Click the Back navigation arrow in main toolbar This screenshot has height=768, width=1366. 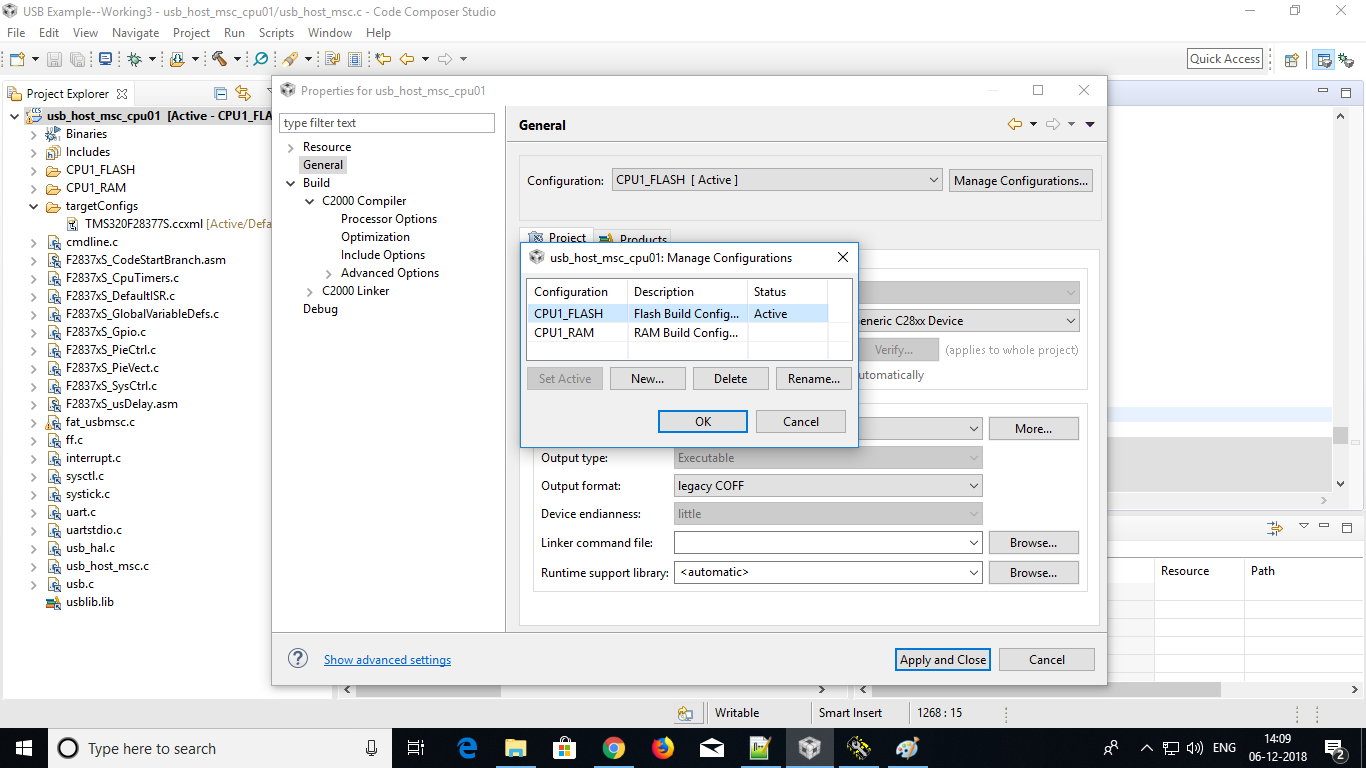407,59
